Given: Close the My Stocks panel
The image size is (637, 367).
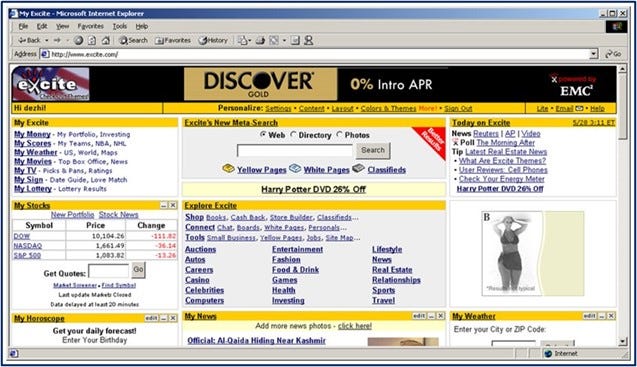Looking at the screenshot, I should pyautogui.click(x=173, y=205).
